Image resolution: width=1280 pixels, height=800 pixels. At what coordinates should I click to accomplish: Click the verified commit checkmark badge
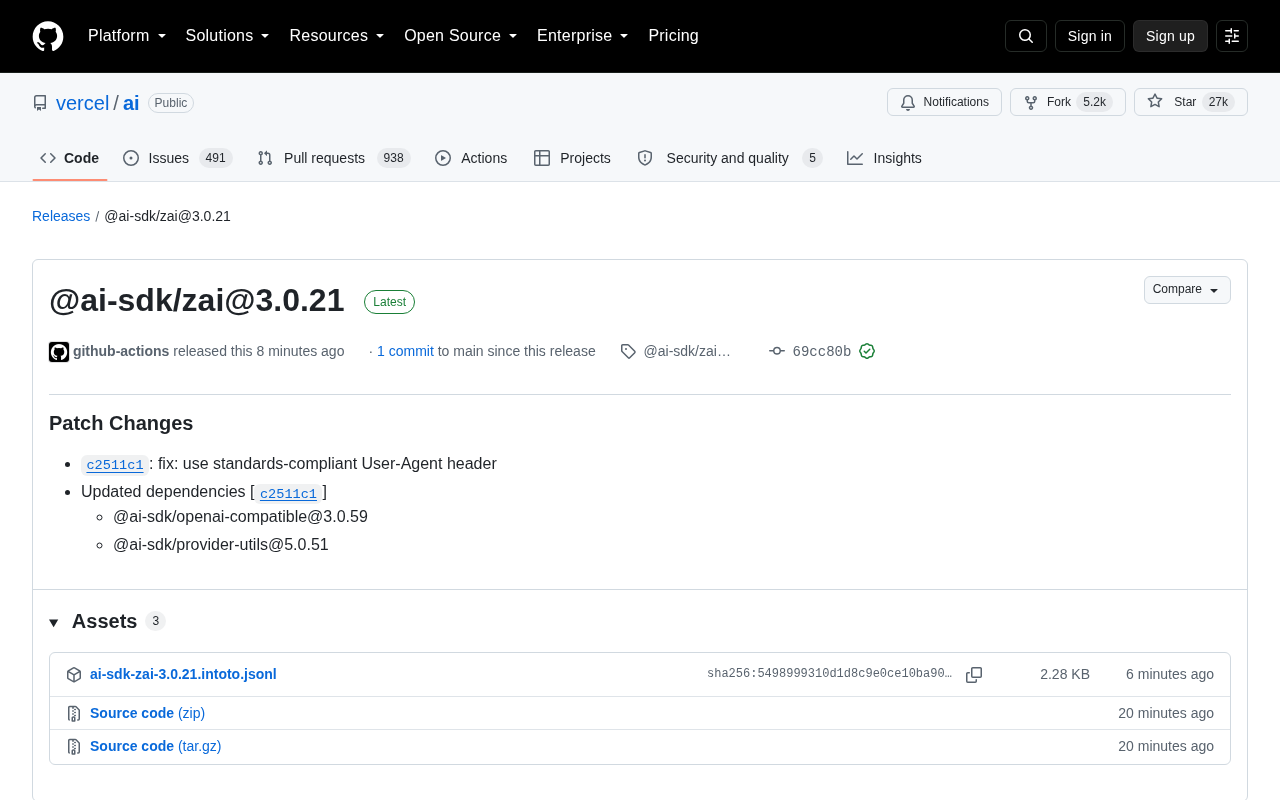click(867, 351)
